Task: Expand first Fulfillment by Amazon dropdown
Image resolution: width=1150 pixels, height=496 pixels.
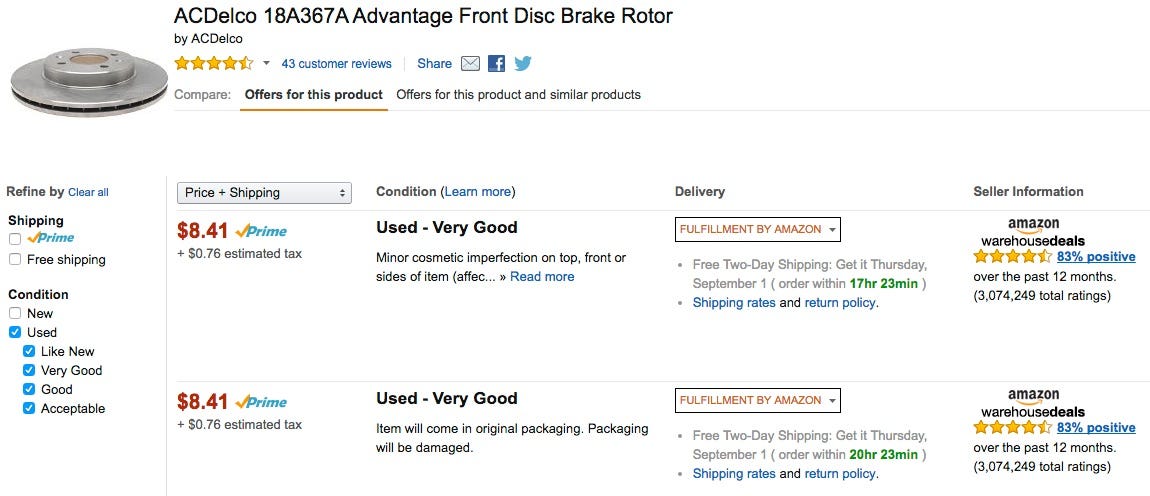Action: point(757,229)
